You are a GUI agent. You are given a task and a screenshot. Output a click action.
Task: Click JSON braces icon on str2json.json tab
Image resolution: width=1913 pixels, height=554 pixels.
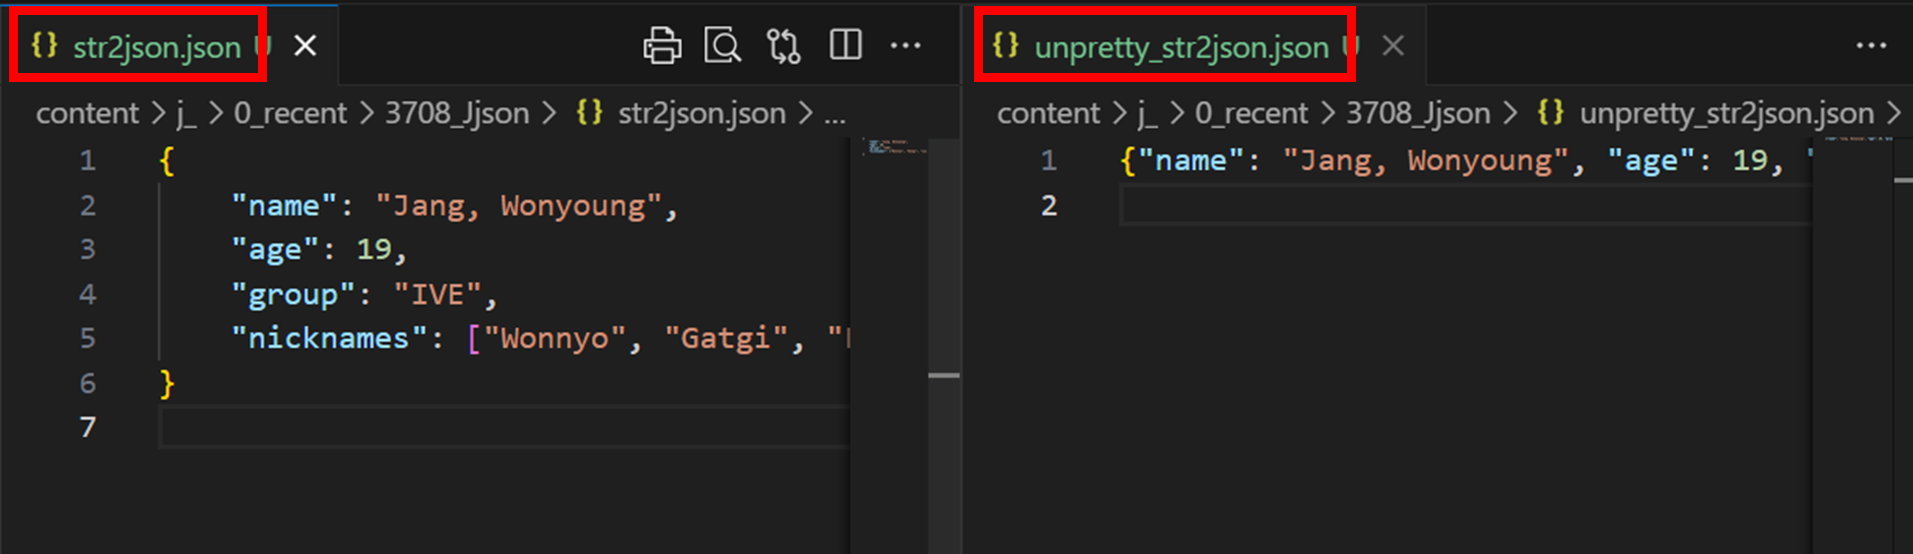[45, 46]
